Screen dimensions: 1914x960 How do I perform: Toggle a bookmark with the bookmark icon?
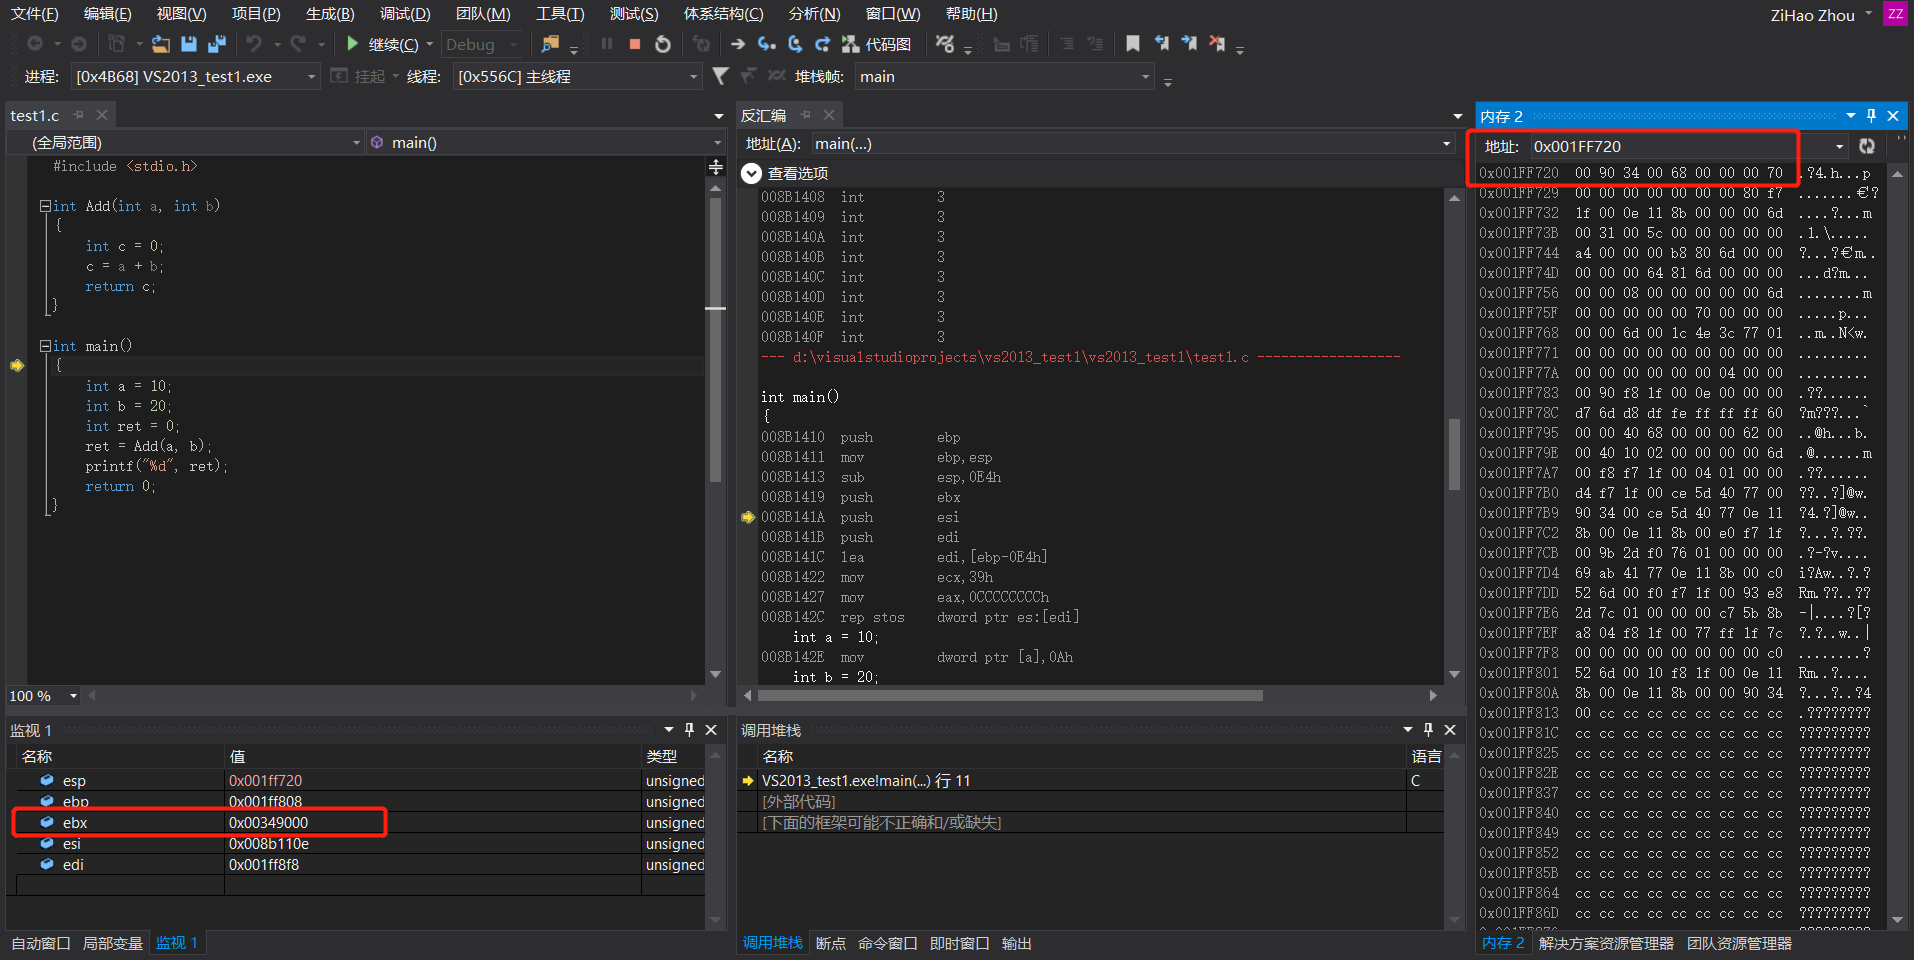[x=1133, y=44]
